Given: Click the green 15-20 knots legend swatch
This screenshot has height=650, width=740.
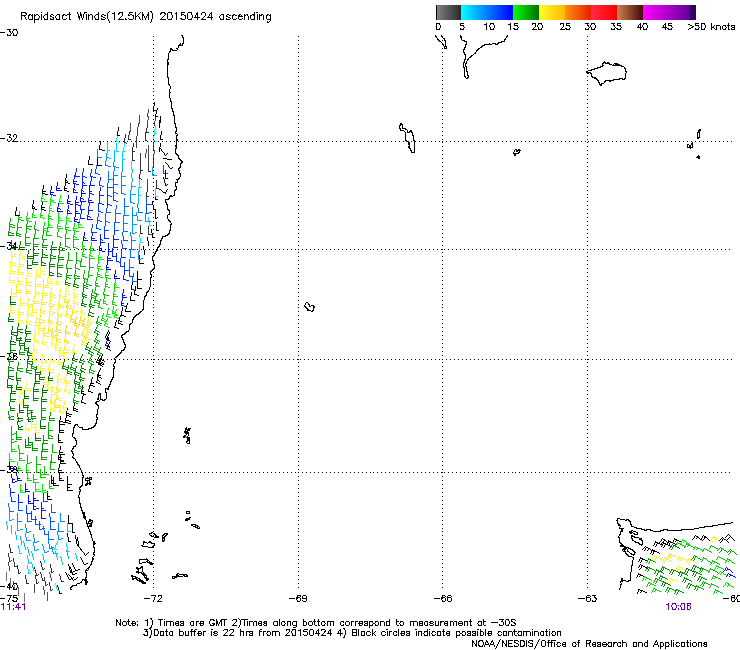Looking at the screenshot, I should click(526, 12).
